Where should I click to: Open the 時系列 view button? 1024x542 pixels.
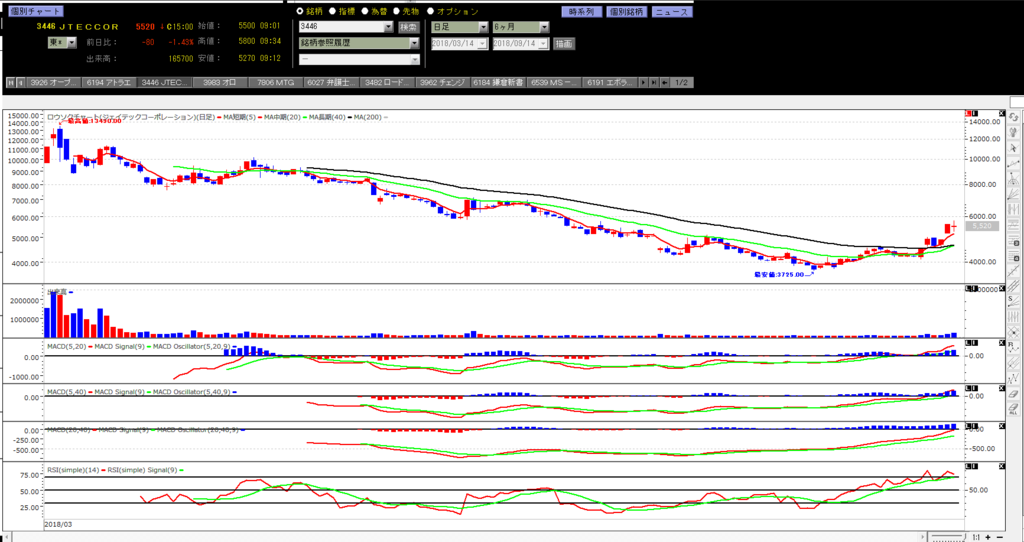pyautogui.click(x=581, y=12)
